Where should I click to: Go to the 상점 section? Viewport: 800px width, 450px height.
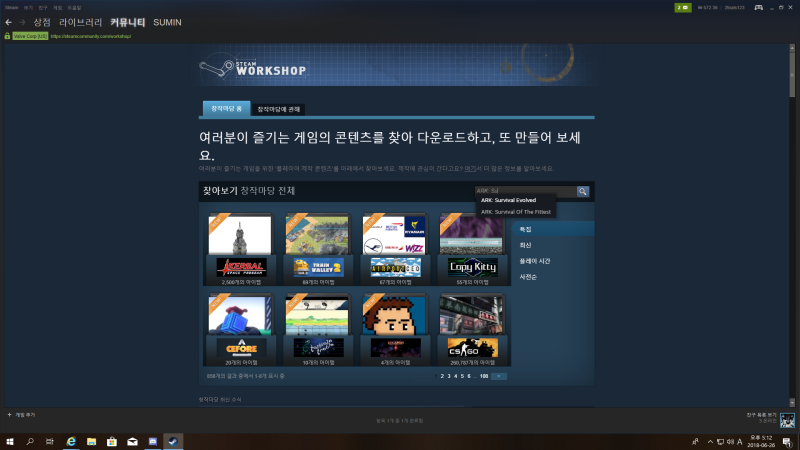[x=42, y=22]
